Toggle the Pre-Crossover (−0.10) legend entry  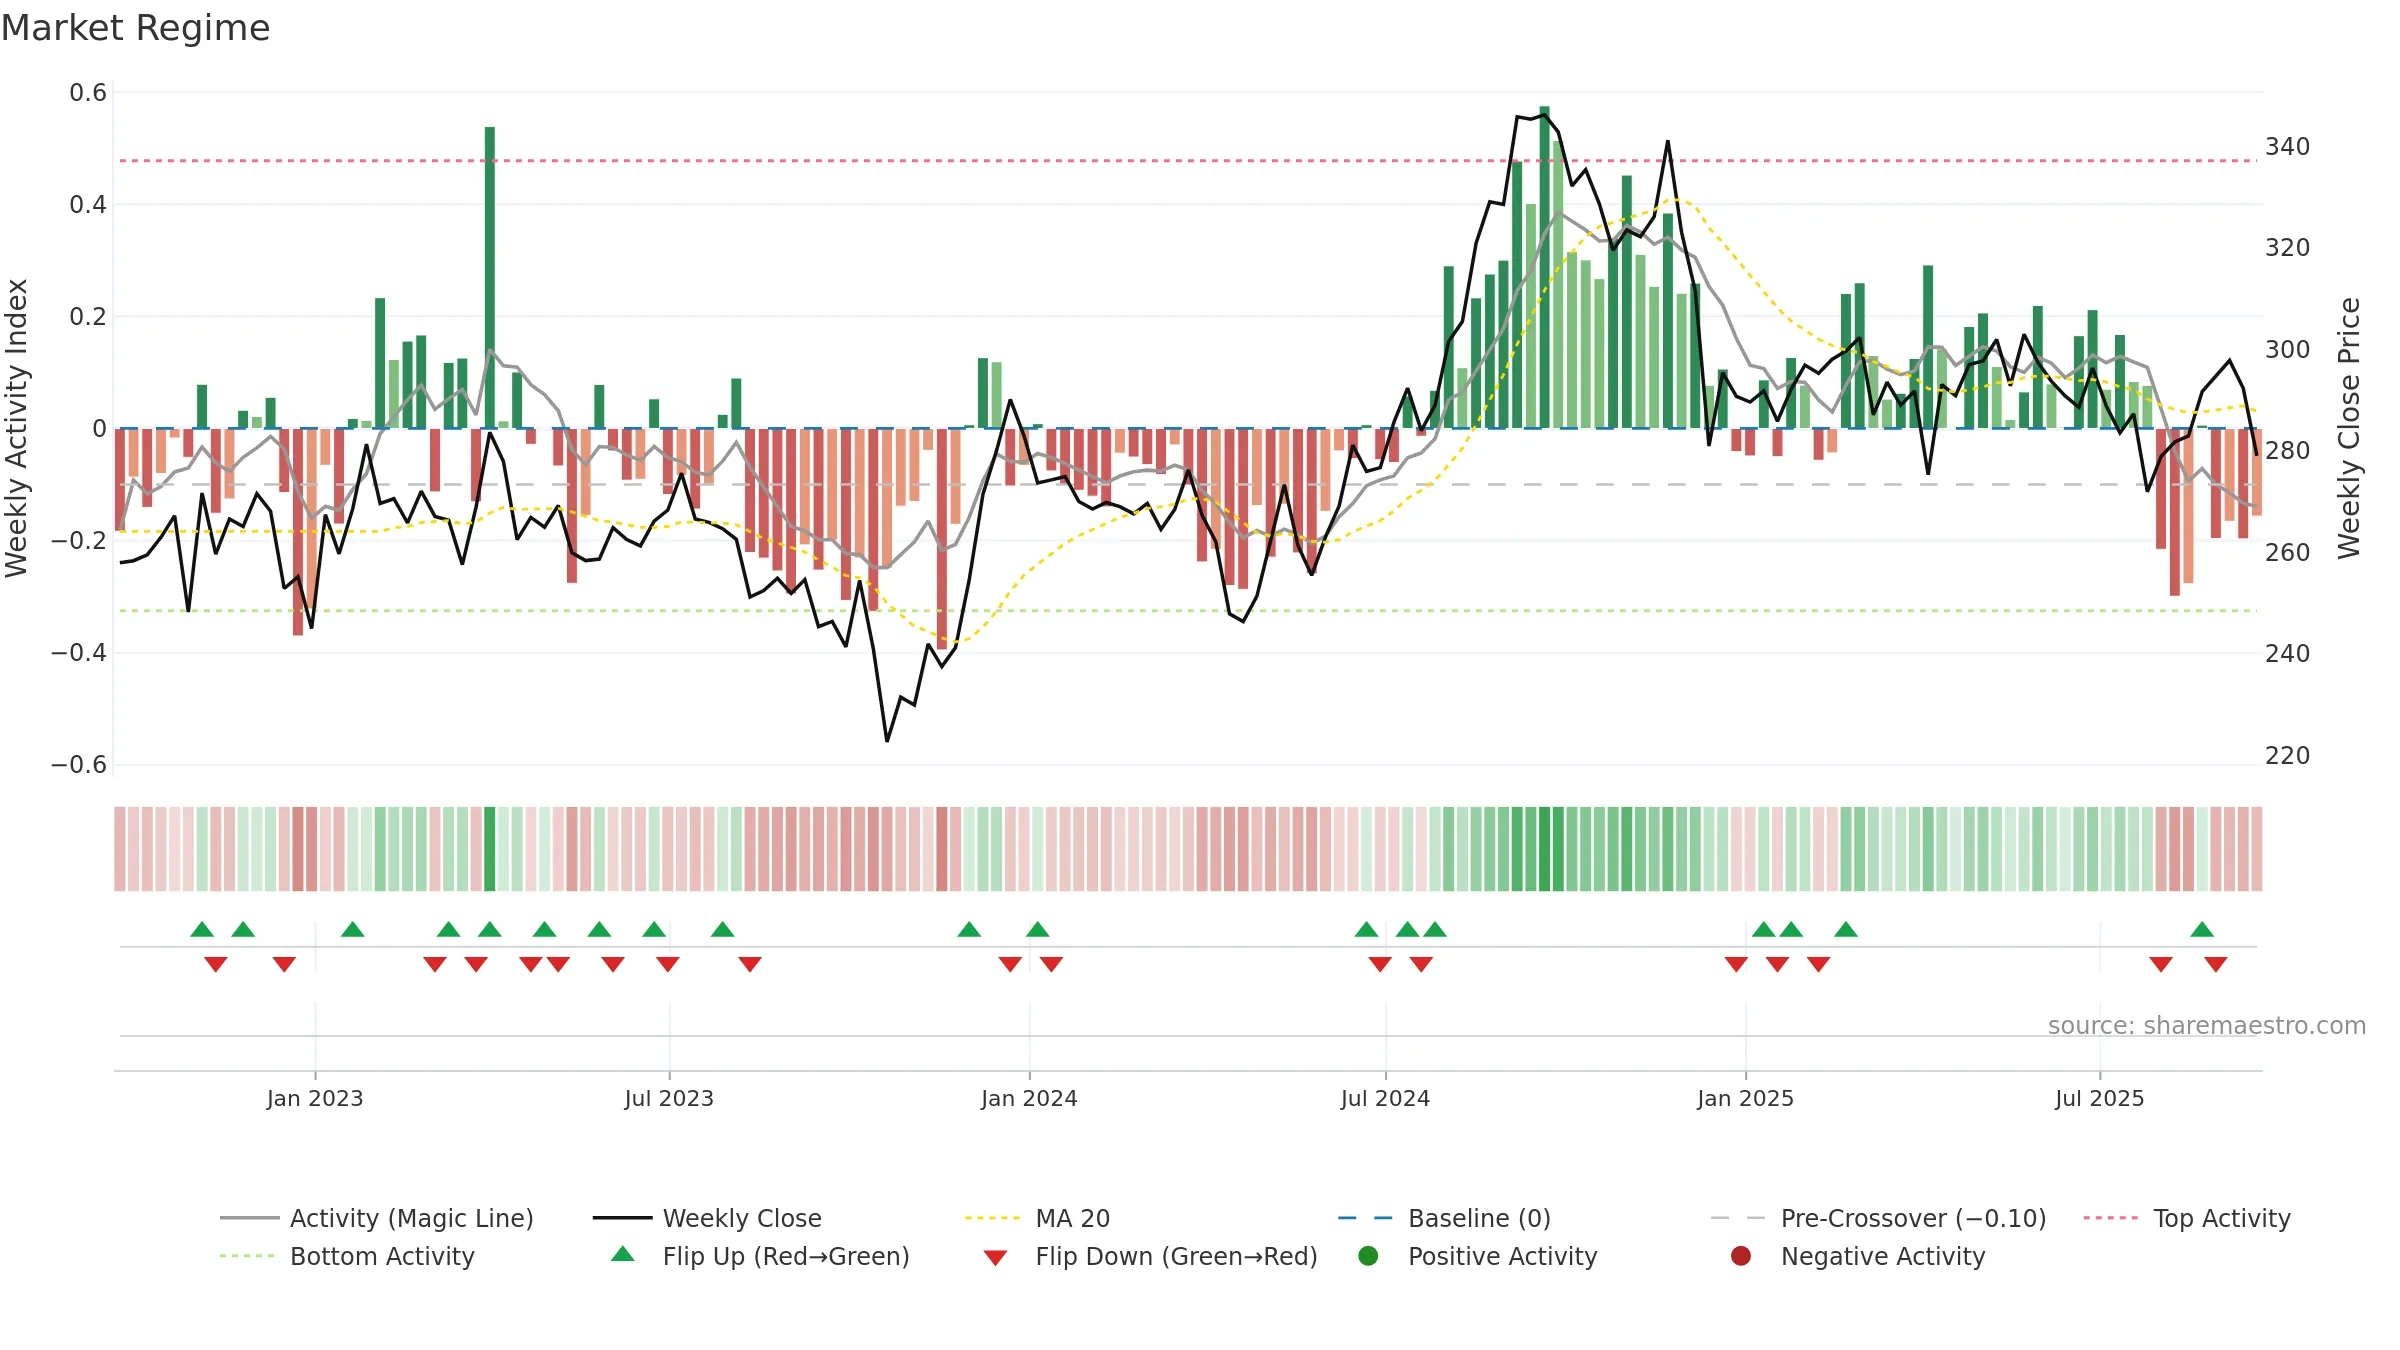pos(1878,1218)
